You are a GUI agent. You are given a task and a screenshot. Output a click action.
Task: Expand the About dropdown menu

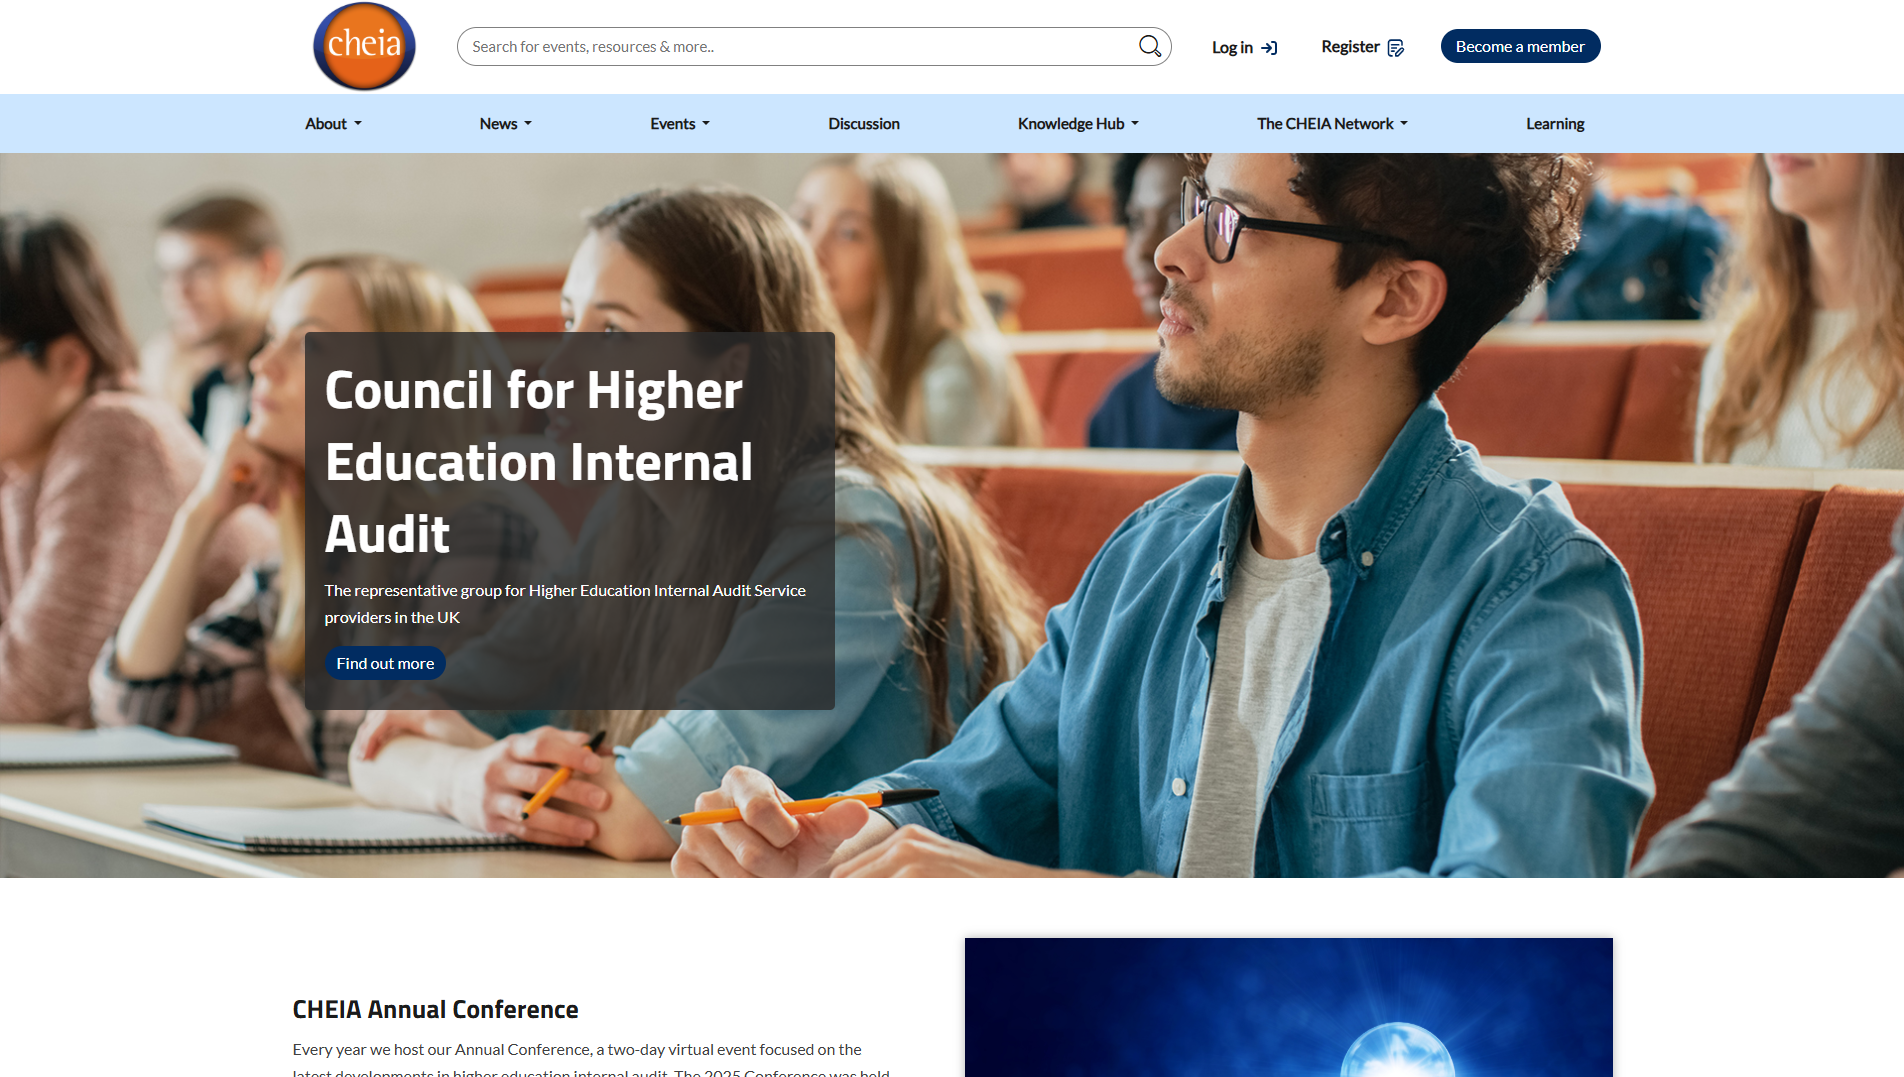coord(333,124)
